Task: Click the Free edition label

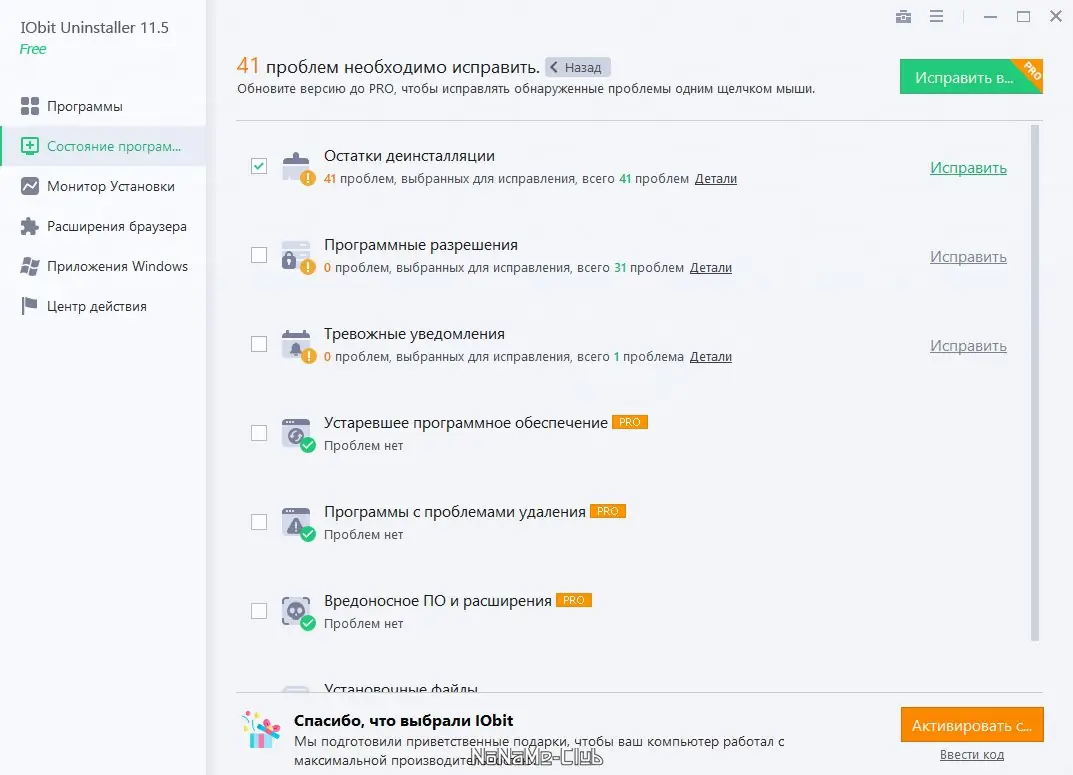Action: tap(33, 49)
